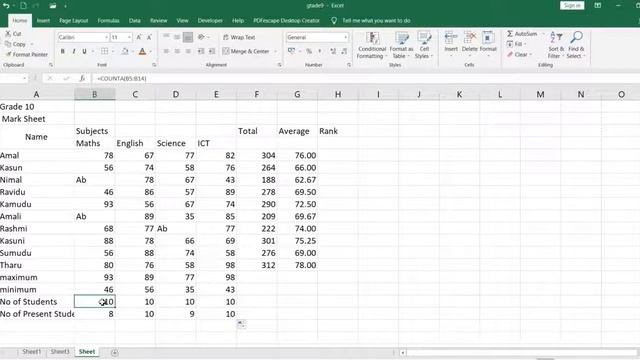640x360 pixels.
Task: Expand Alignment group dialog launcher
Action: click(280, 65)
